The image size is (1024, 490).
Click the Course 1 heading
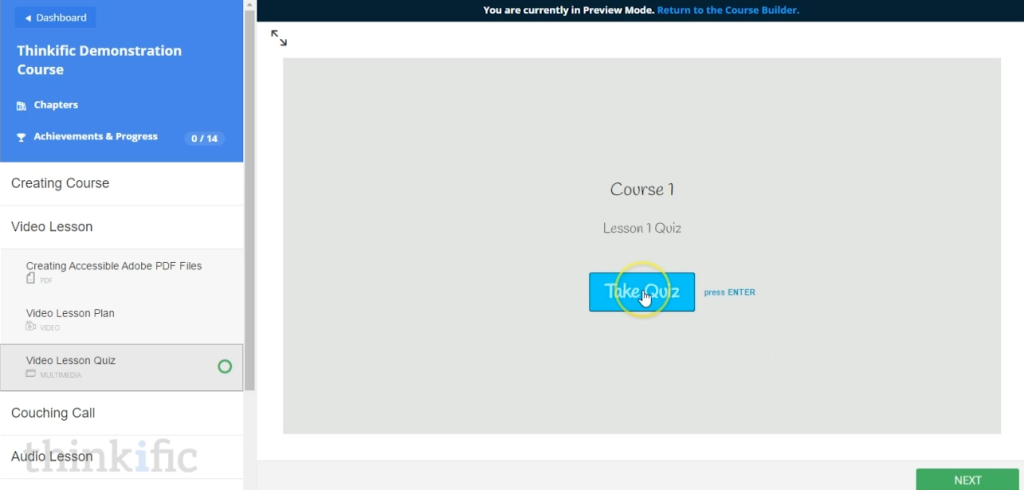point(642,190)
